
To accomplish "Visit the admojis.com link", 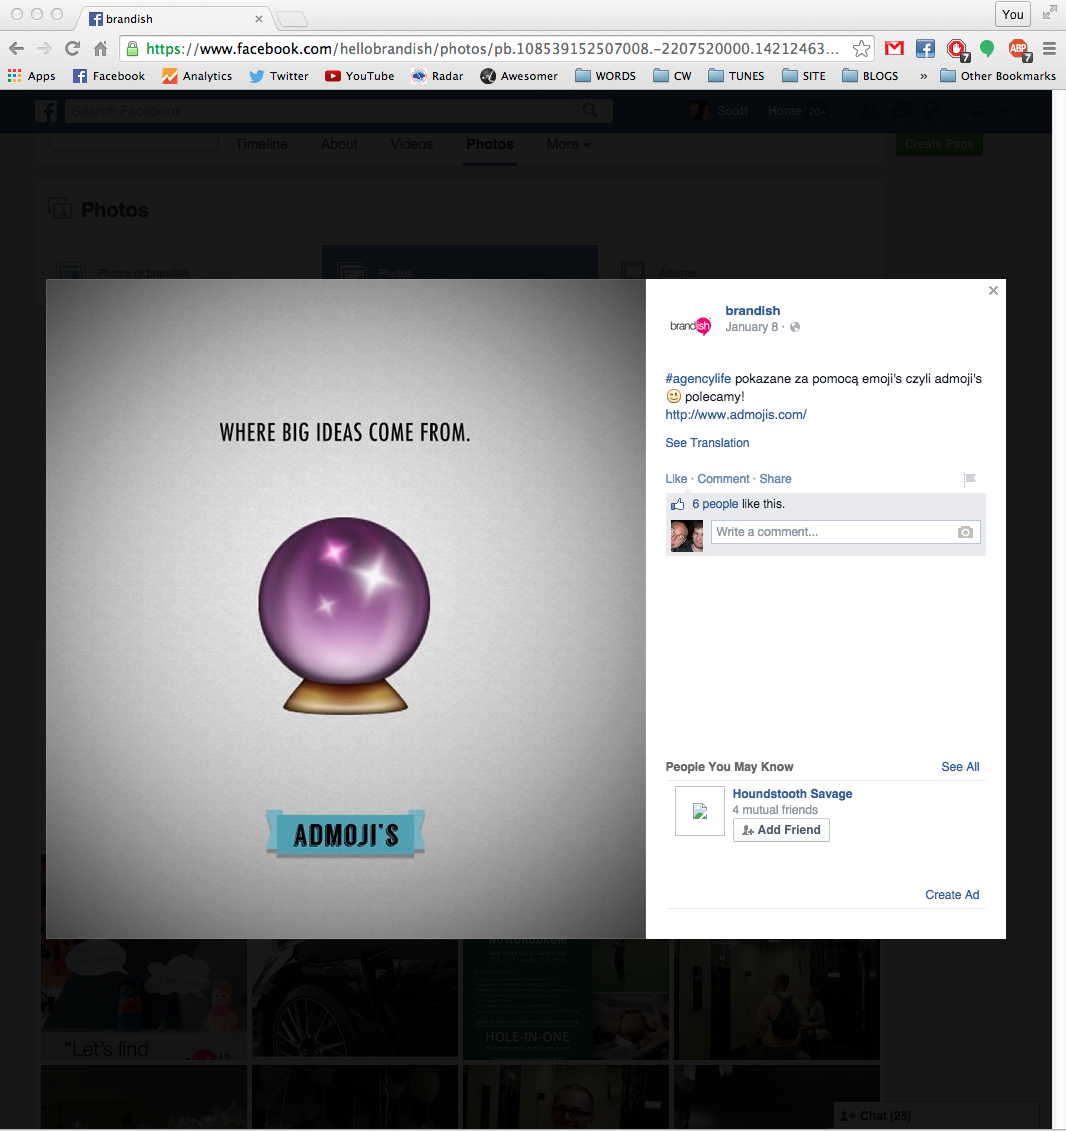I will click(736, 415).
